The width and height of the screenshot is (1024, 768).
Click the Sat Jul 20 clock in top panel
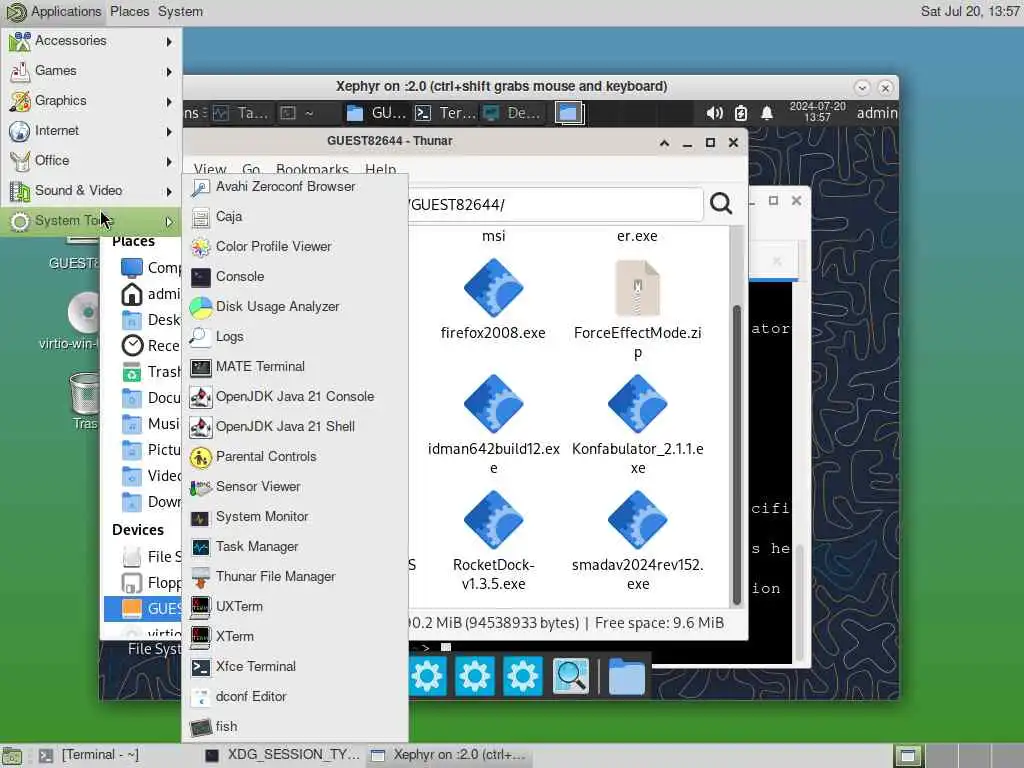[970, 11]
